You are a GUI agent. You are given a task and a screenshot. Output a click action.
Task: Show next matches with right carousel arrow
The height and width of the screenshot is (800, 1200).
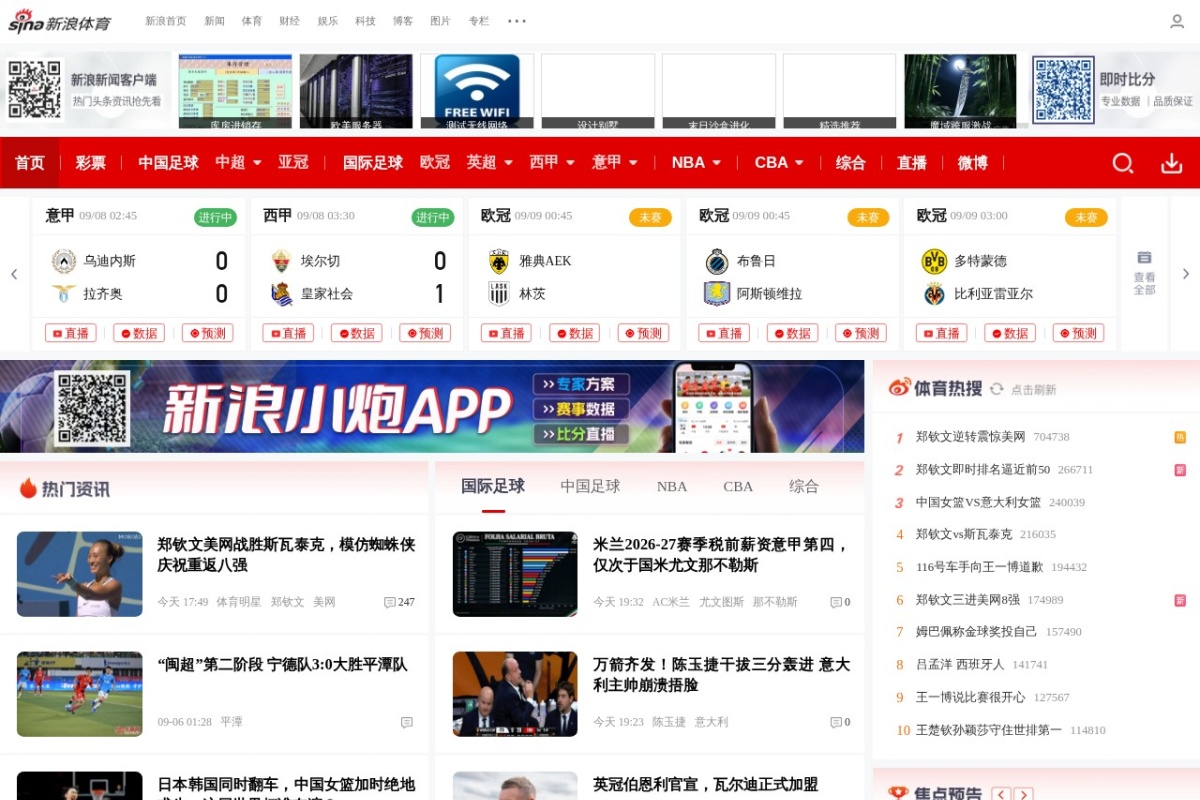(1186, 274)
